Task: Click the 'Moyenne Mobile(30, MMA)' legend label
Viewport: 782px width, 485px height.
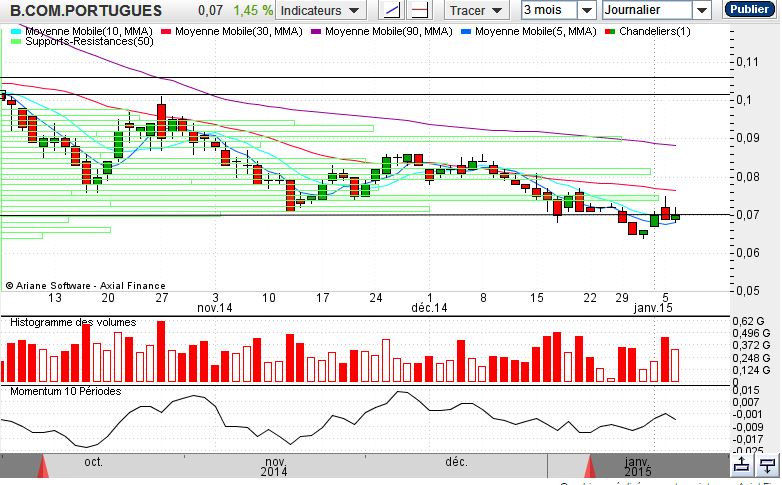Action: (239, 31)
